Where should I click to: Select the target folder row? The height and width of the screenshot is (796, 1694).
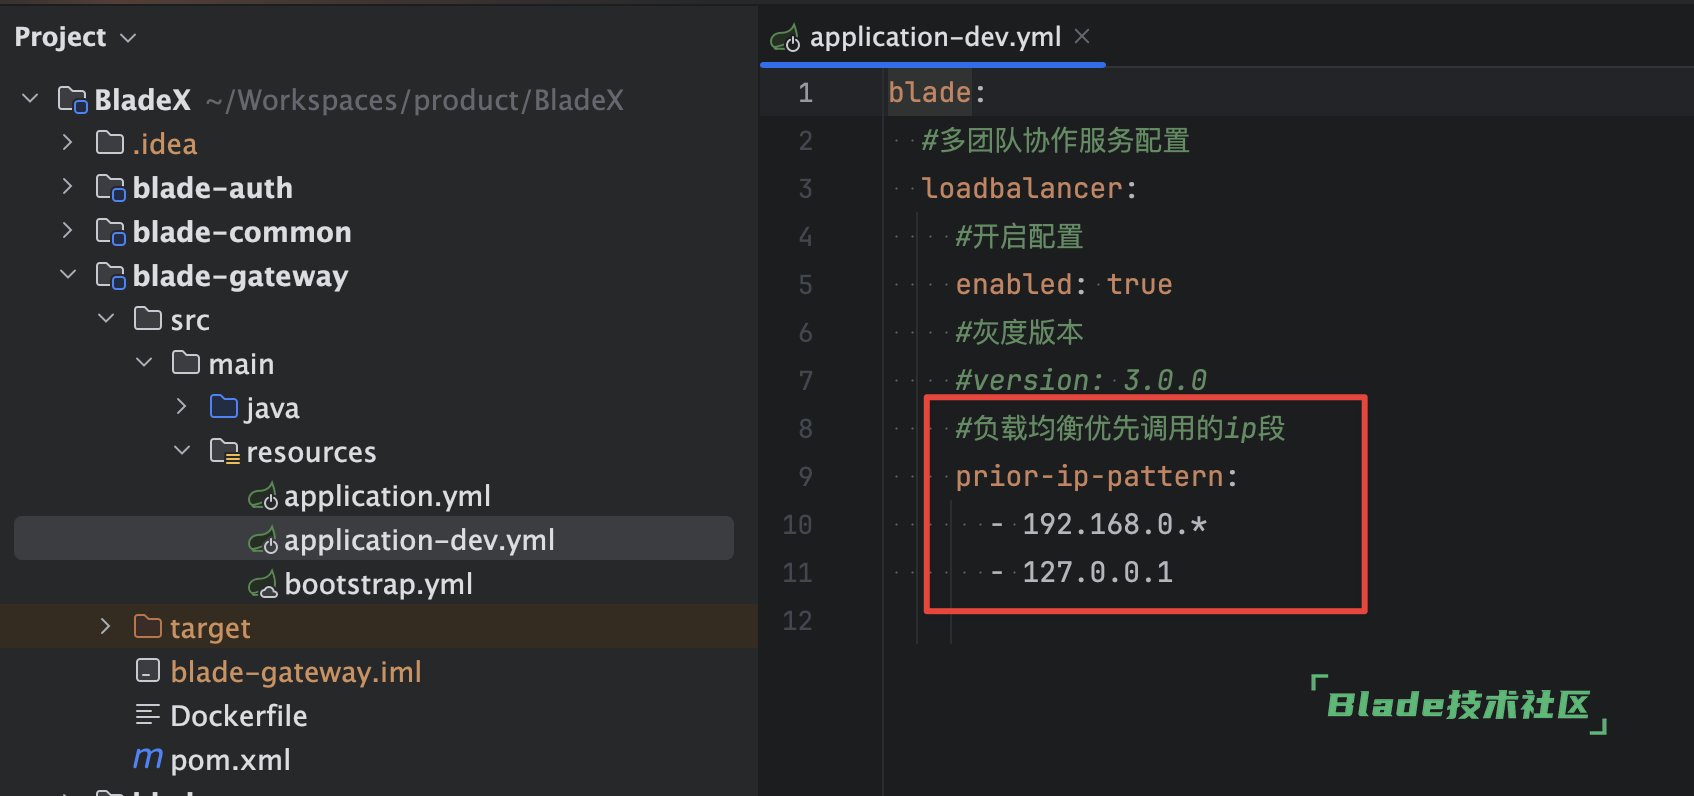point(377,627)
